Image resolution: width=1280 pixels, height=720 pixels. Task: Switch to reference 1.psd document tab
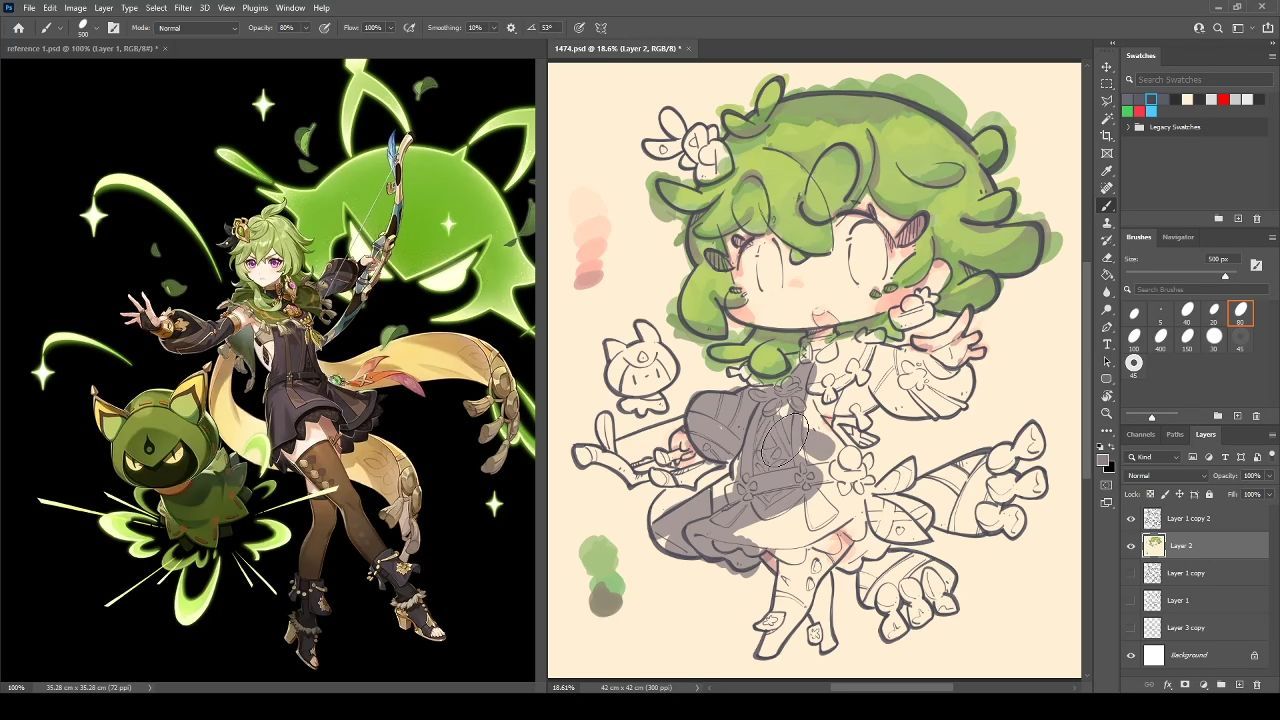pos(81,48)
